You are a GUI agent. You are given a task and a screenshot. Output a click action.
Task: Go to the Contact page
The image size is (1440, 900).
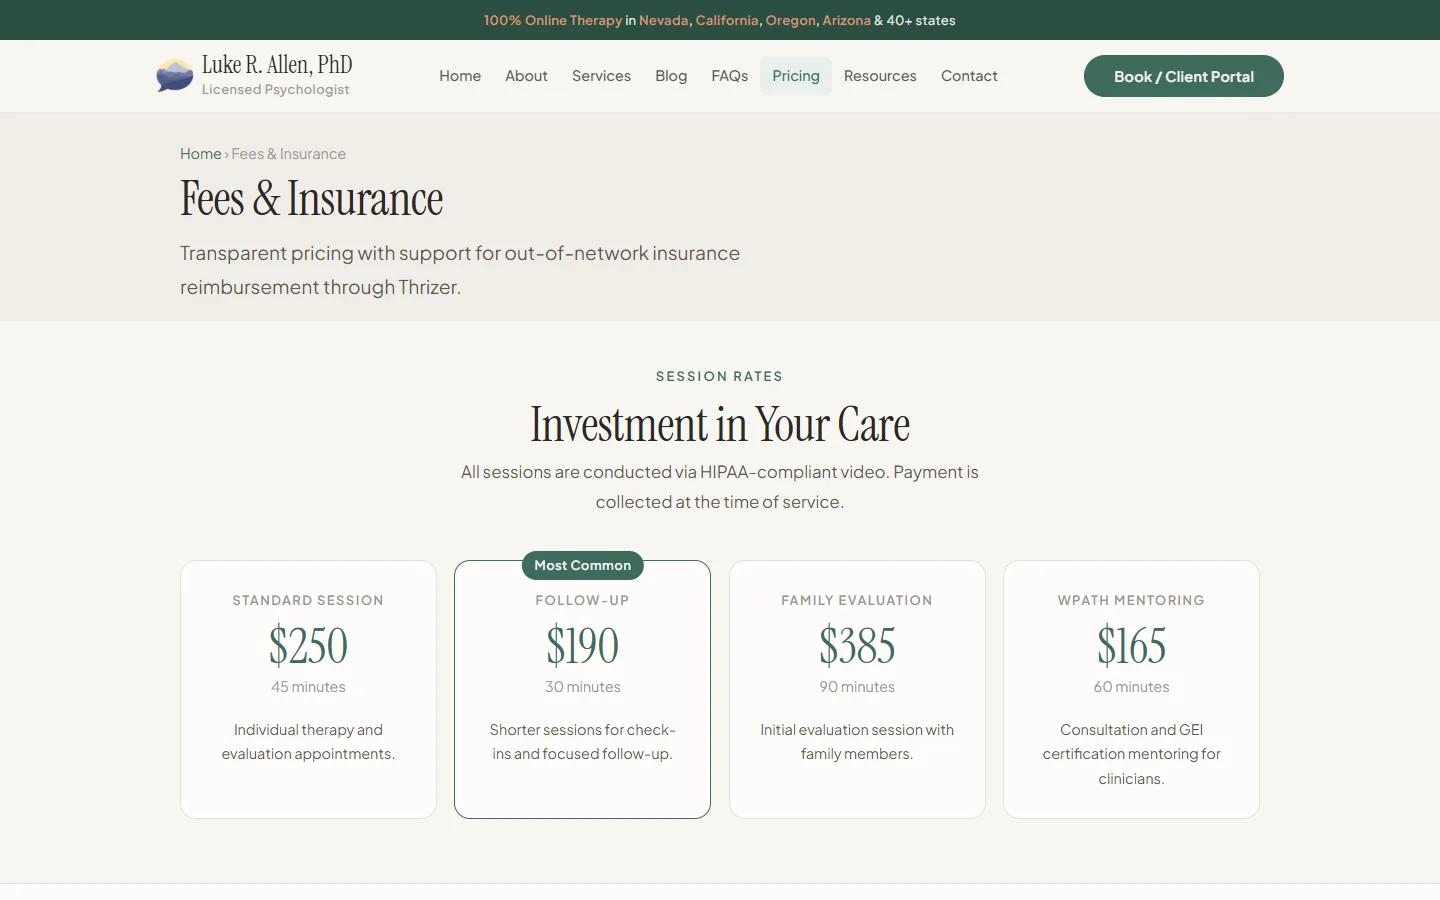tap(969, 76)
